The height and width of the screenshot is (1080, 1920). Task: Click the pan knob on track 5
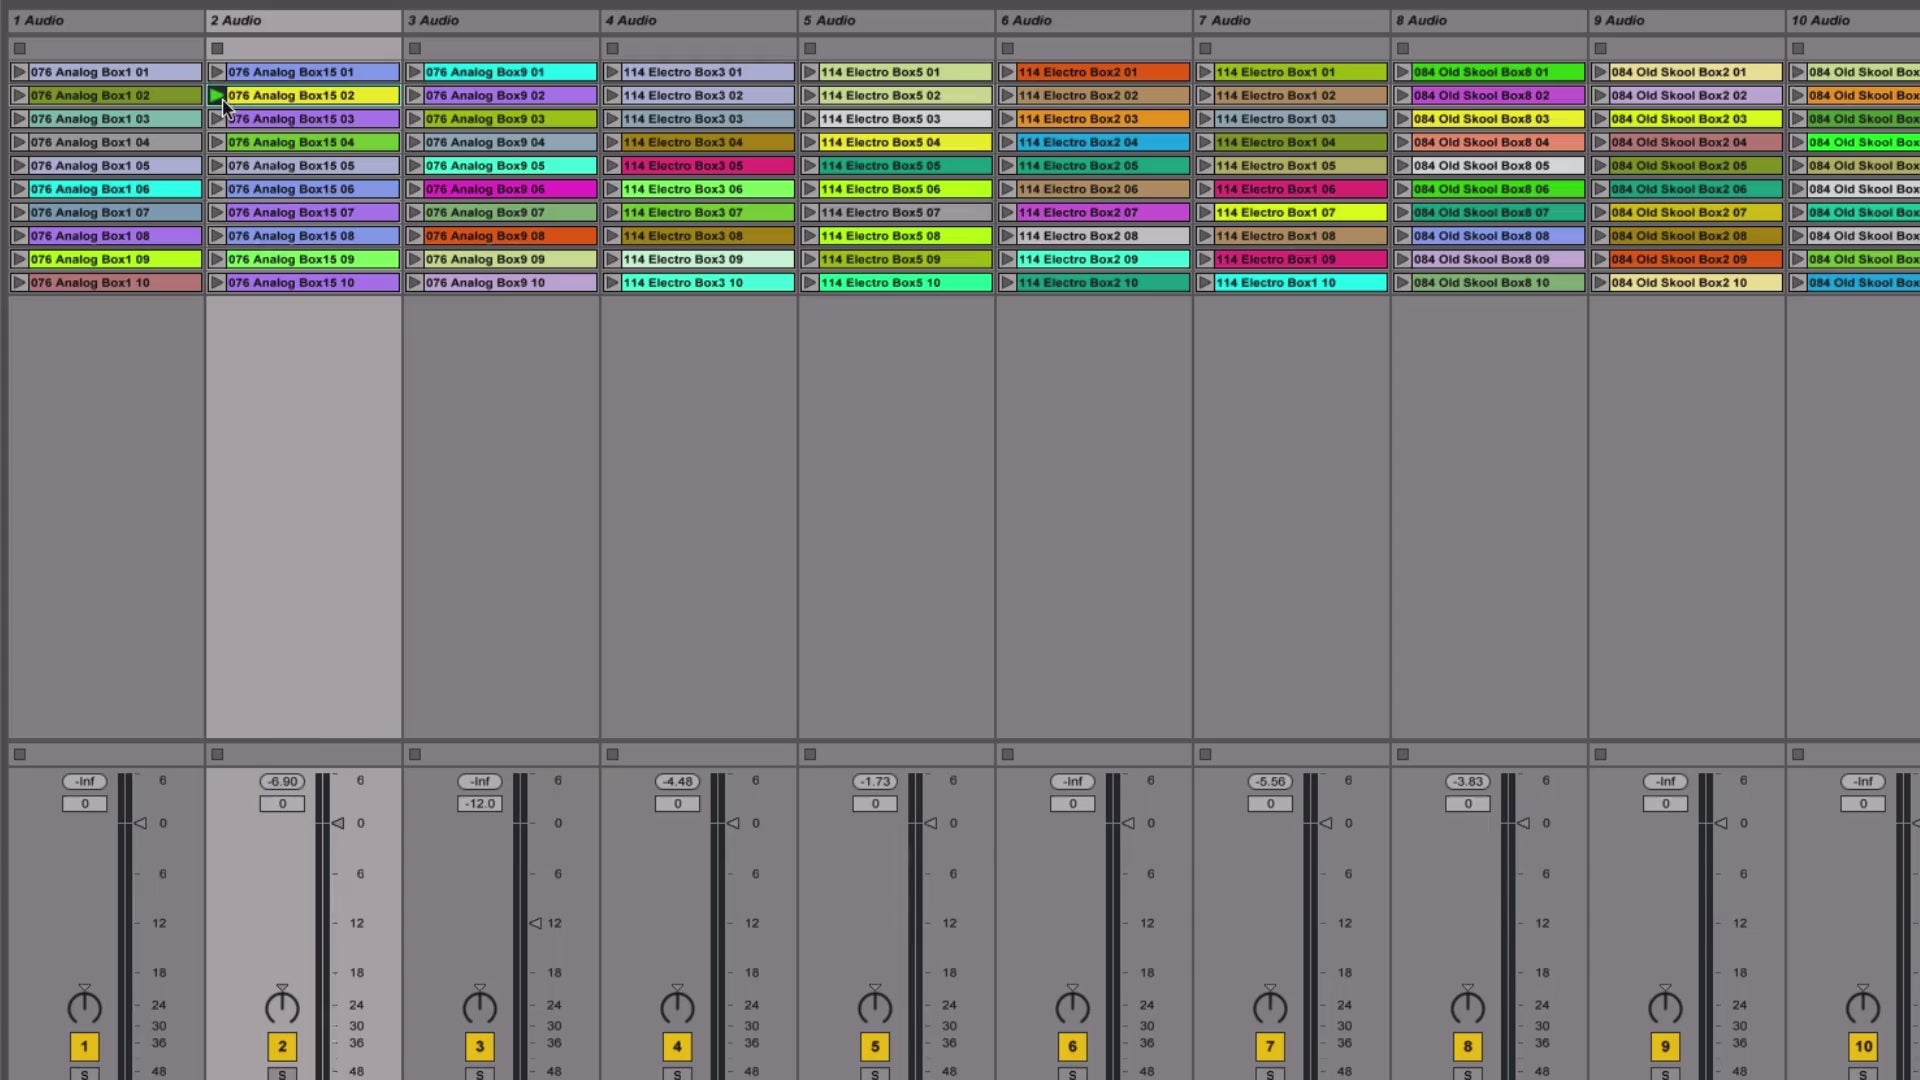[875, 1007]
